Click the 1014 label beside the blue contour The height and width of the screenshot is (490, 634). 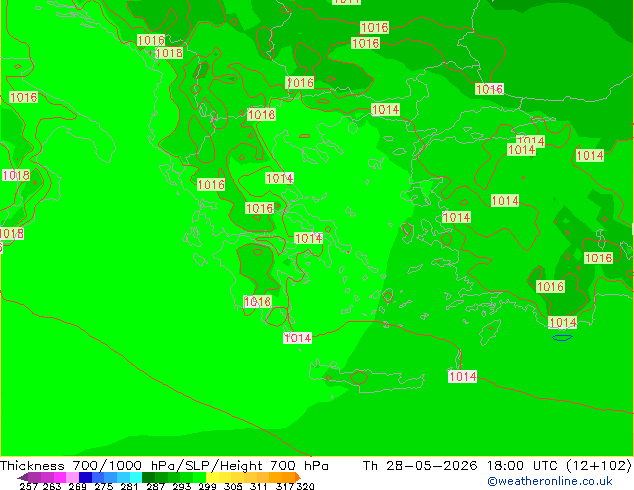[x=562, y=322]
